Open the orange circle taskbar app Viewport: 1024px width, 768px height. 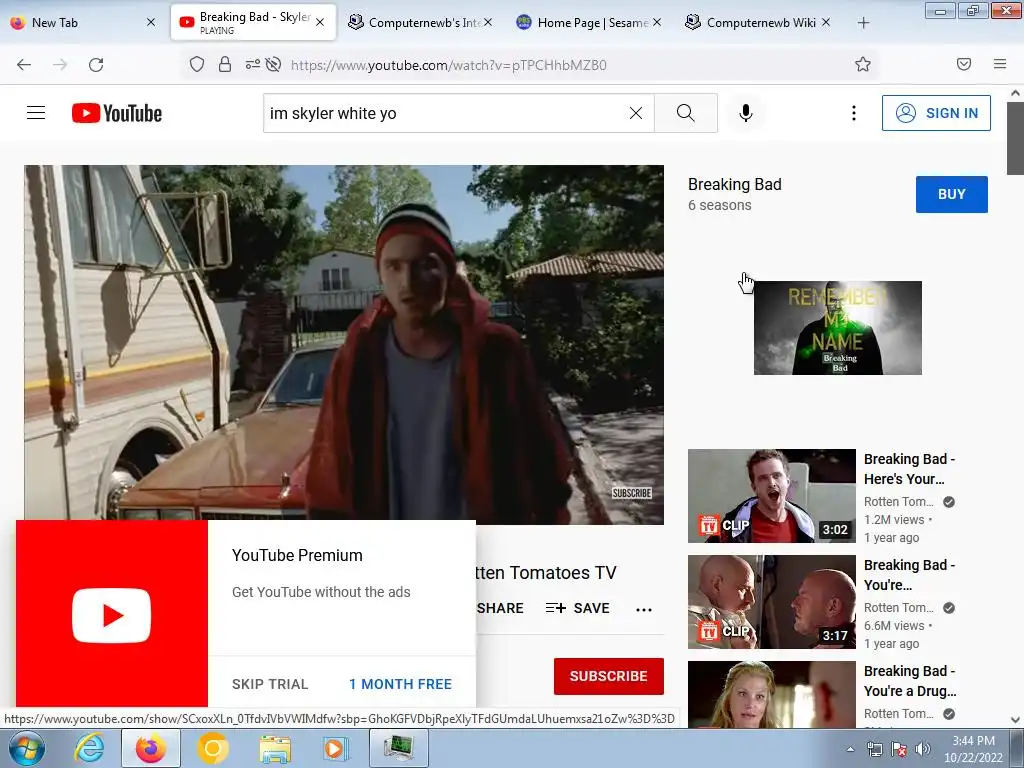click(212, 748)
